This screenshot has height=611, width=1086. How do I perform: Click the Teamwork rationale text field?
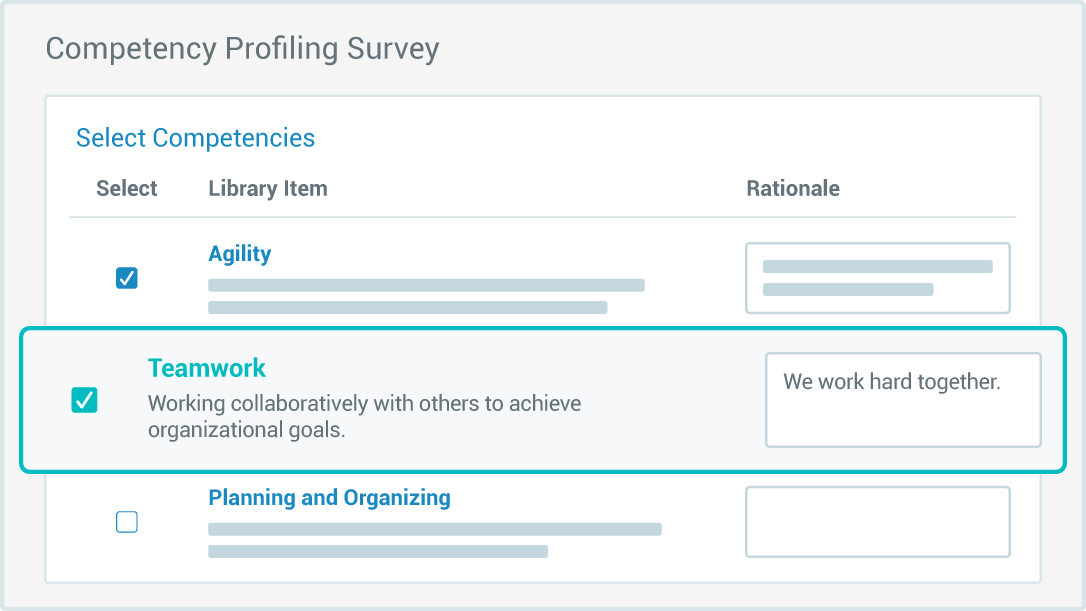(x=902, y=400)
